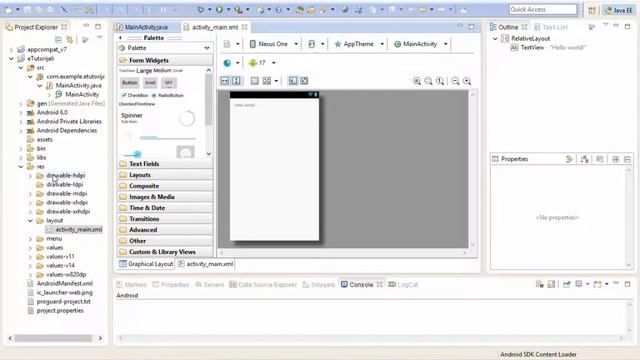Expand the Time & Date palette category

pos(165,208)
